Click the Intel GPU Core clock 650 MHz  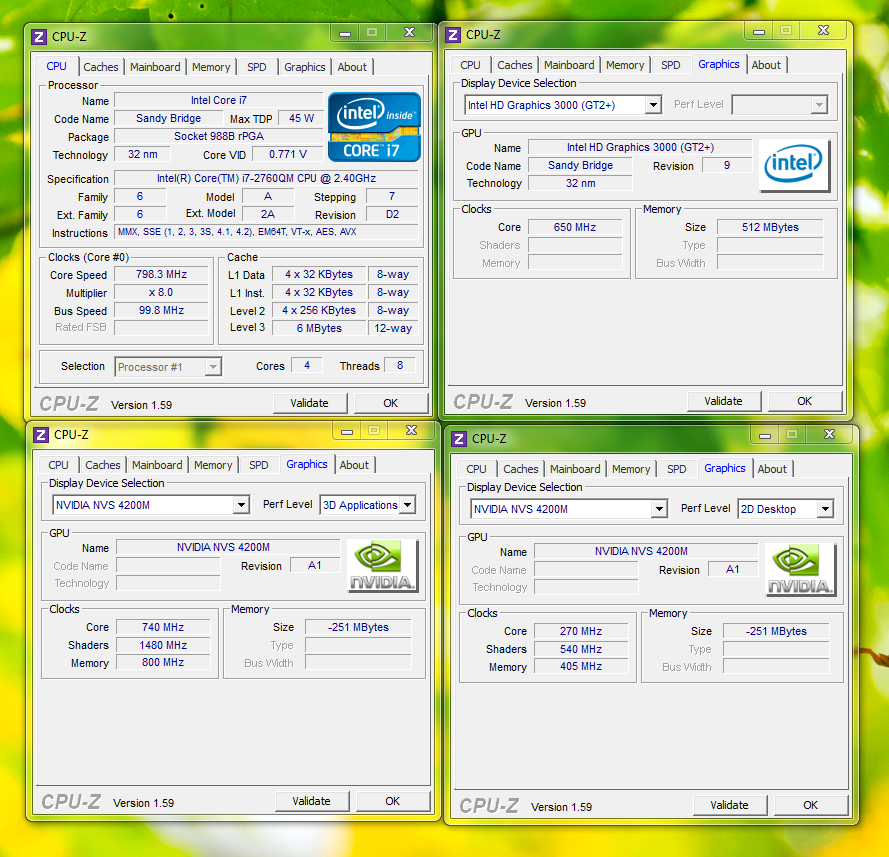(575, 227)
